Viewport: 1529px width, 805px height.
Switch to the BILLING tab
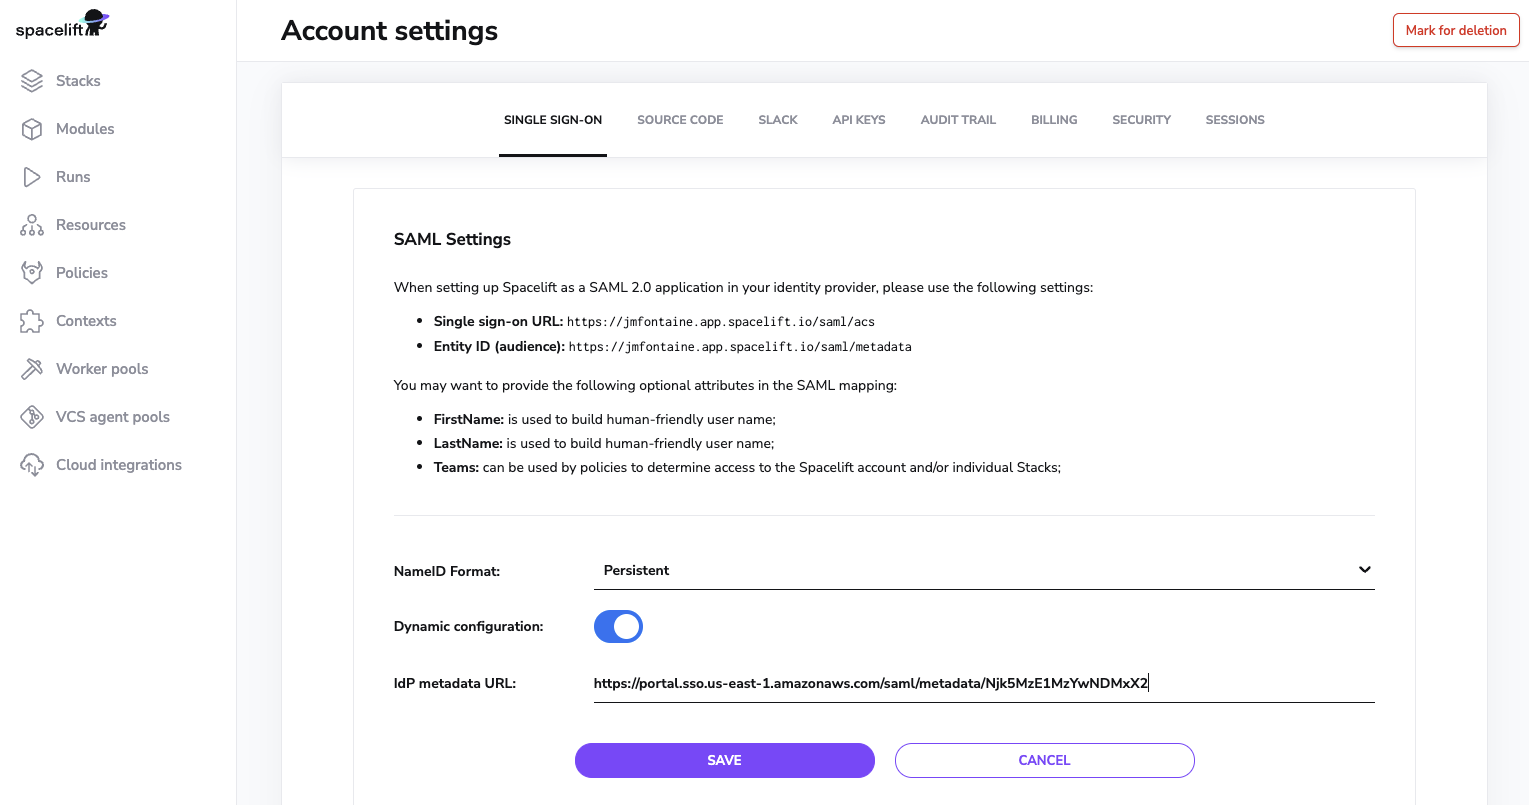(x=1054, y=119)
